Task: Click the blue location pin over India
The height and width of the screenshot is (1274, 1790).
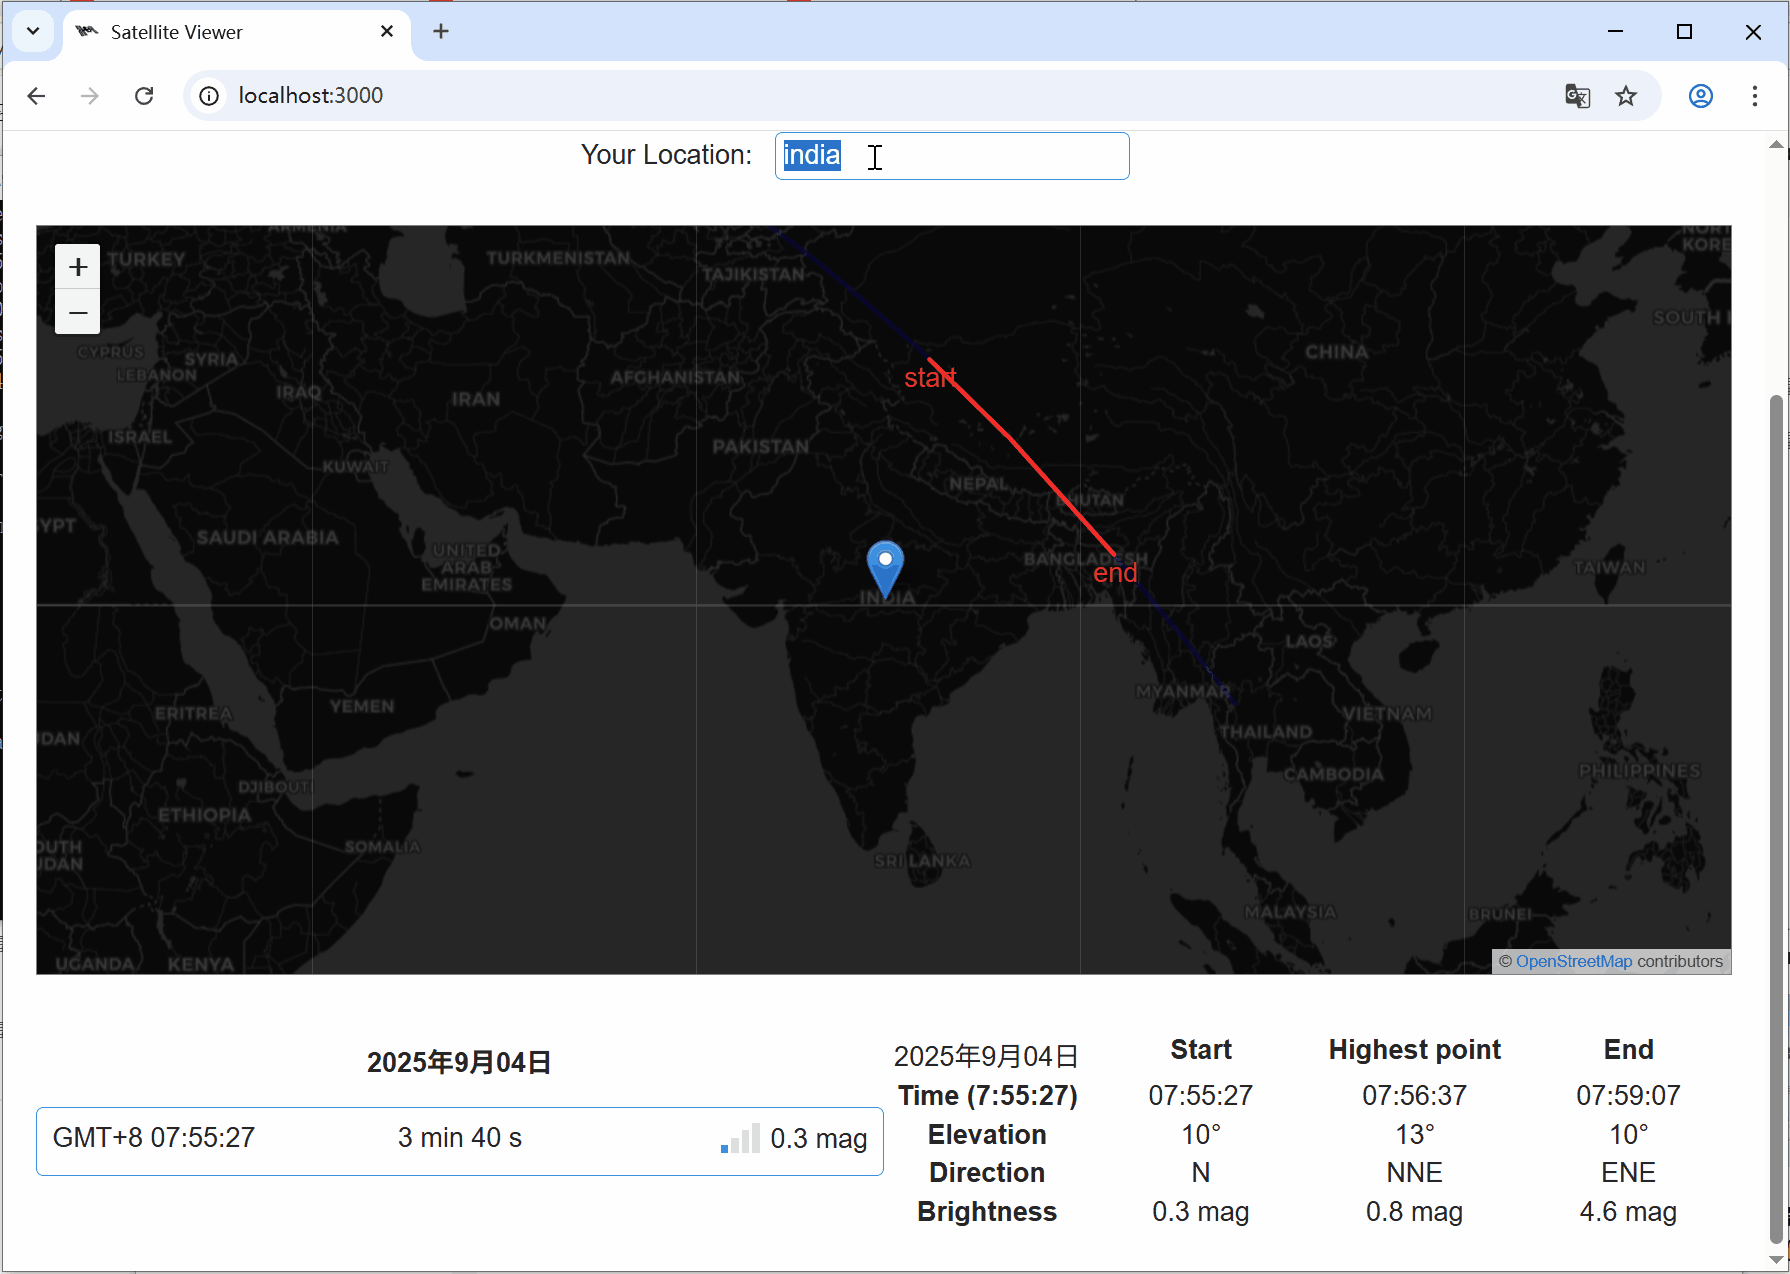Action: (x=885, y=569)
